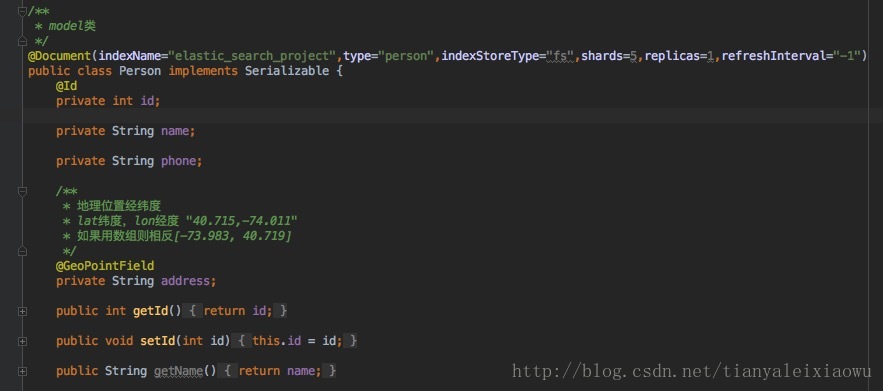Click the private int id field line
883x391 pixels.
tap(108, 101)
